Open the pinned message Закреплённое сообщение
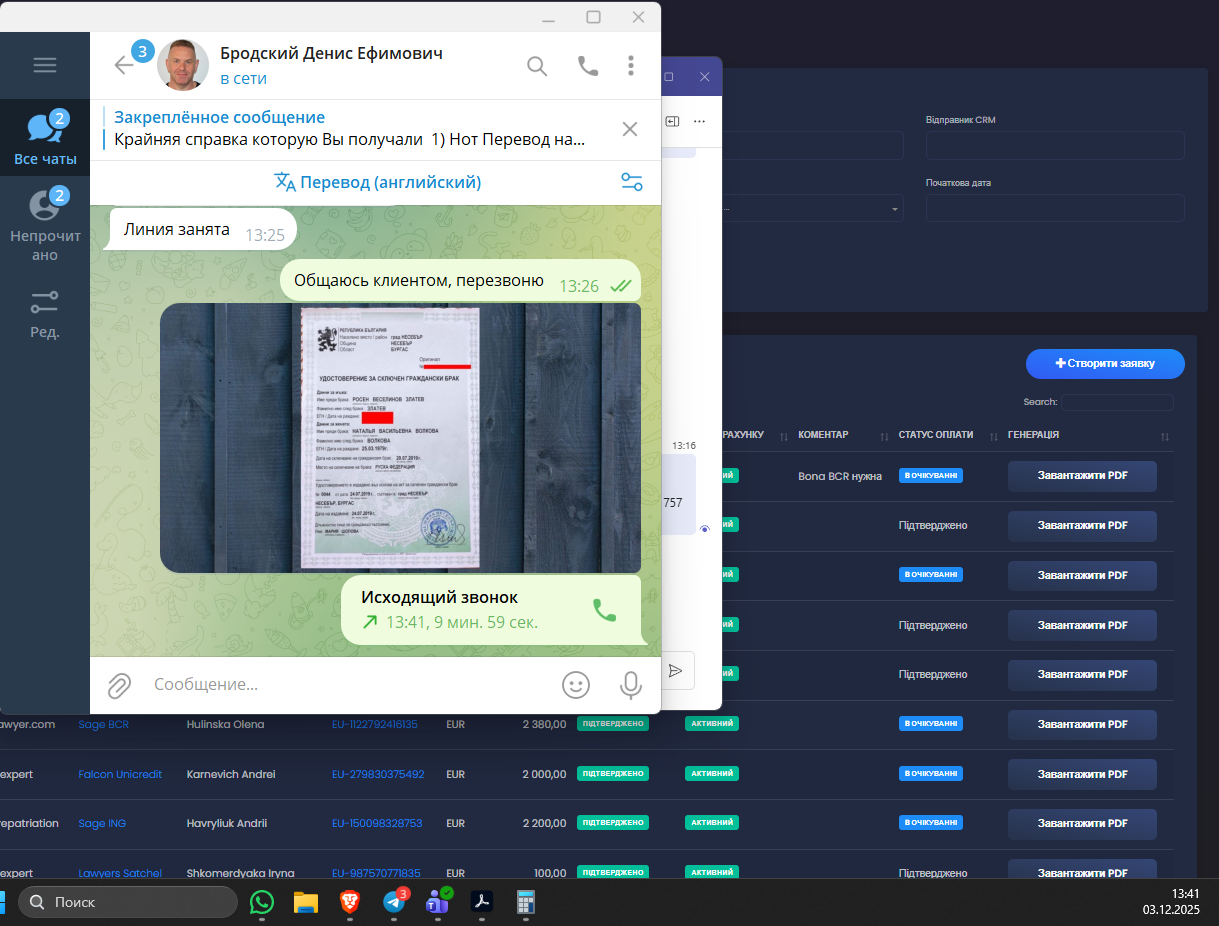The width and height of the screenshot is (1219, 926). (x=350, y=129)
